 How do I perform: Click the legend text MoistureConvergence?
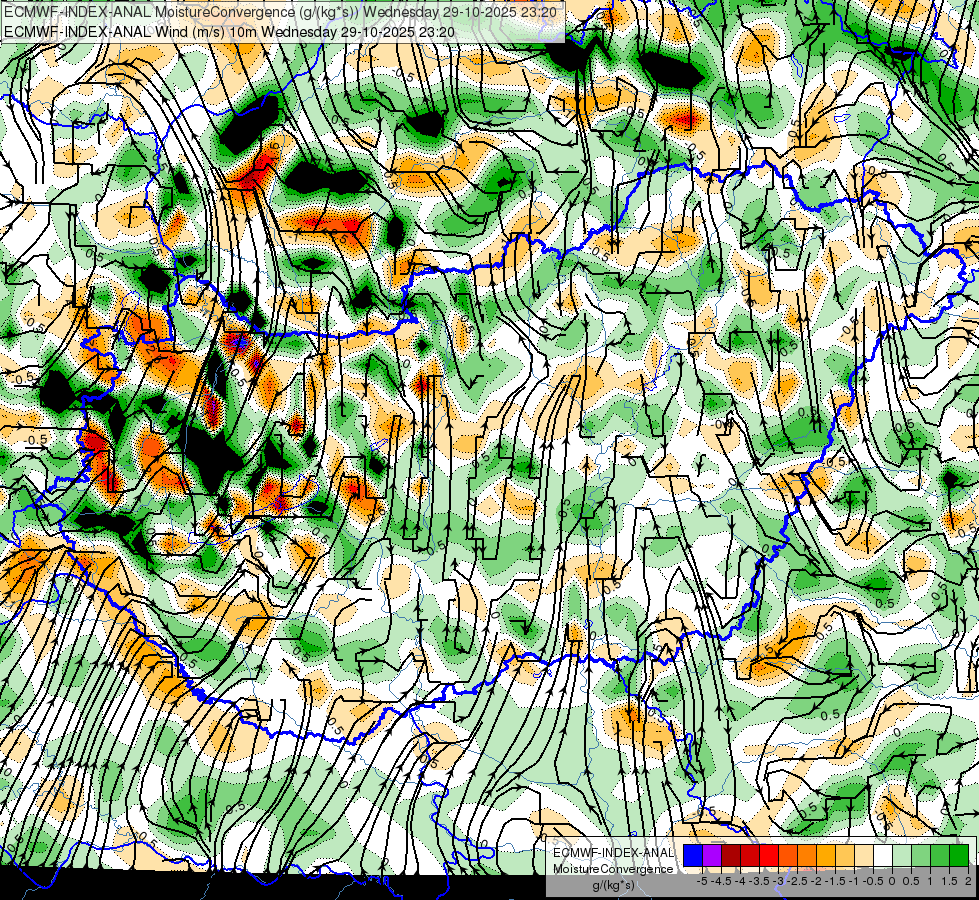point(613,869)
